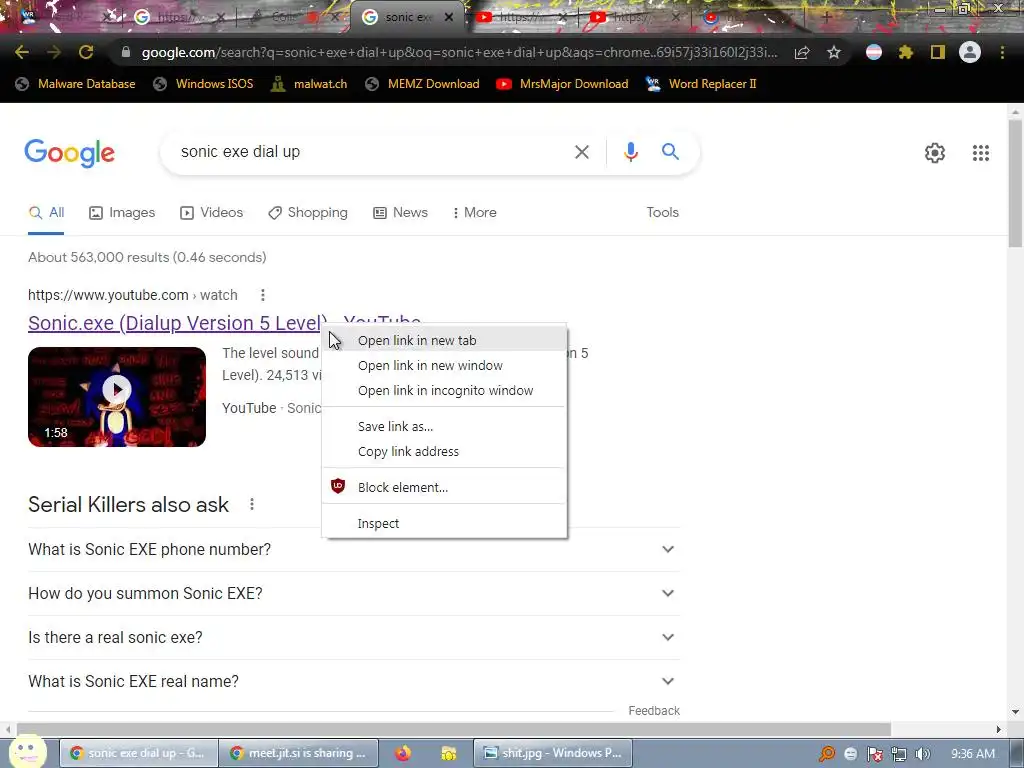Open MEMZ Download bookmark
This screenshot has width=1024, height=768.
423,84
